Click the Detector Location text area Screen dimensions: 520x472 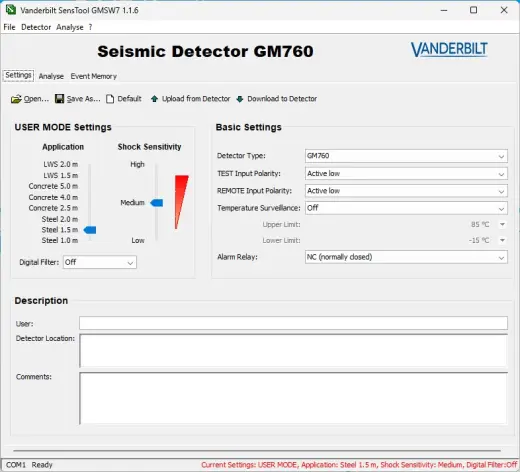(x=293, y=351)
